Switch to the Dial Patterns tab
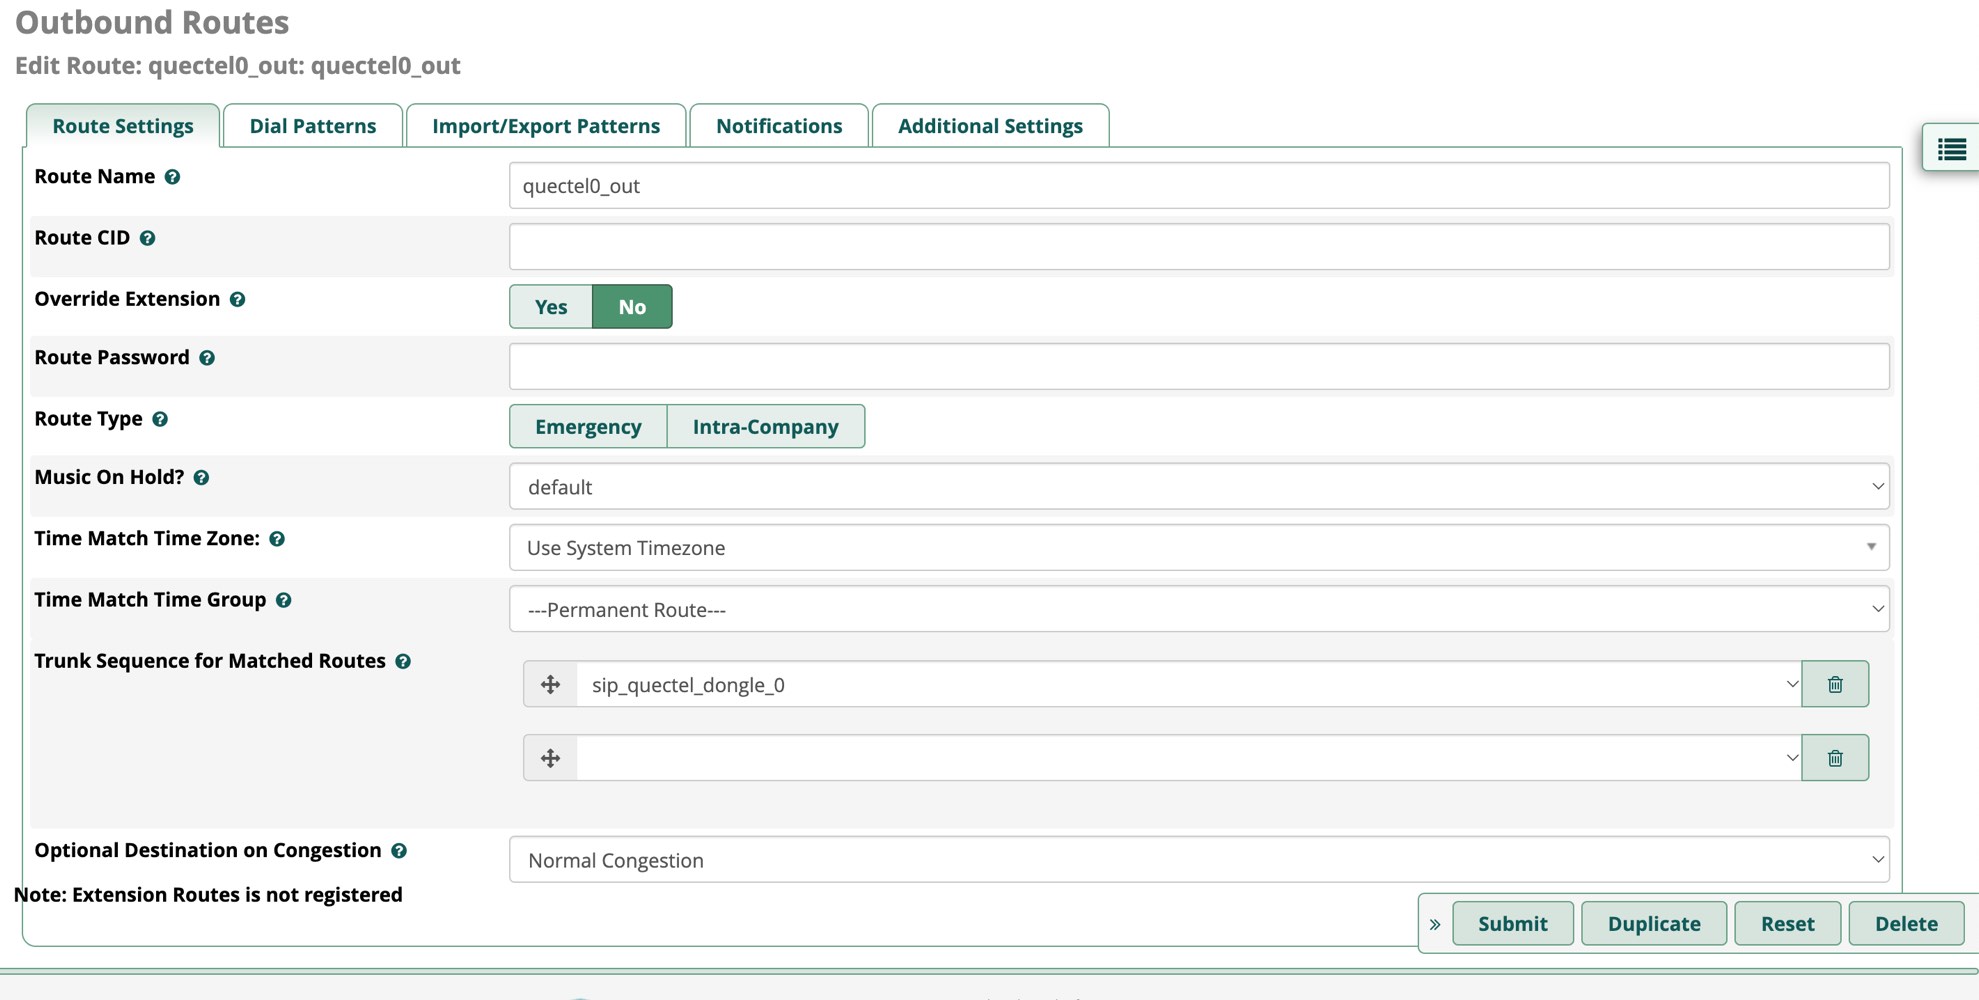Image resolution: width=1979 pixels, height=1000 pixels. [312, 126]
